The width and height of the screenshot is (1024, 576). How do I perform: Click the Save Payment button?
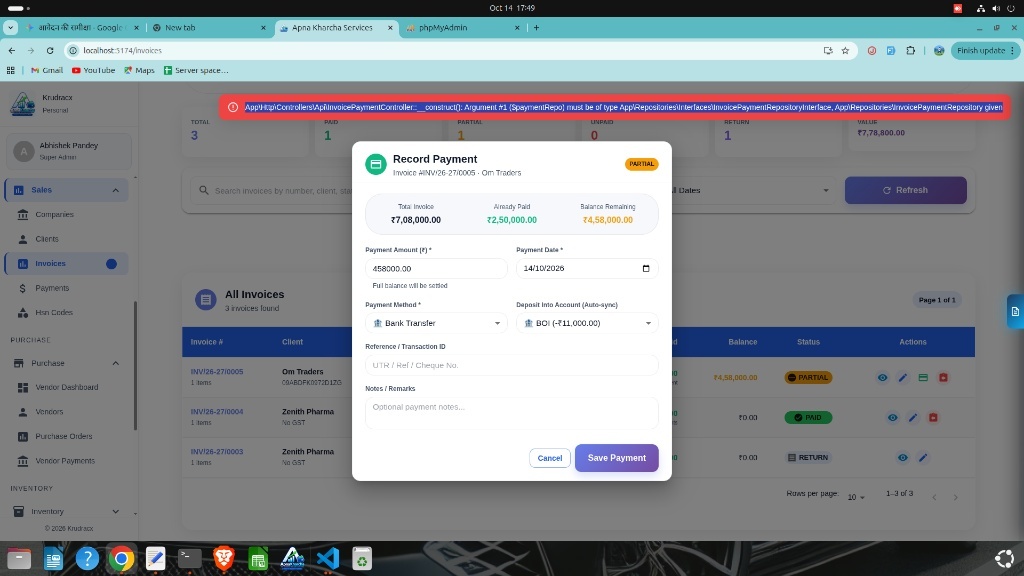click(616, 458)
